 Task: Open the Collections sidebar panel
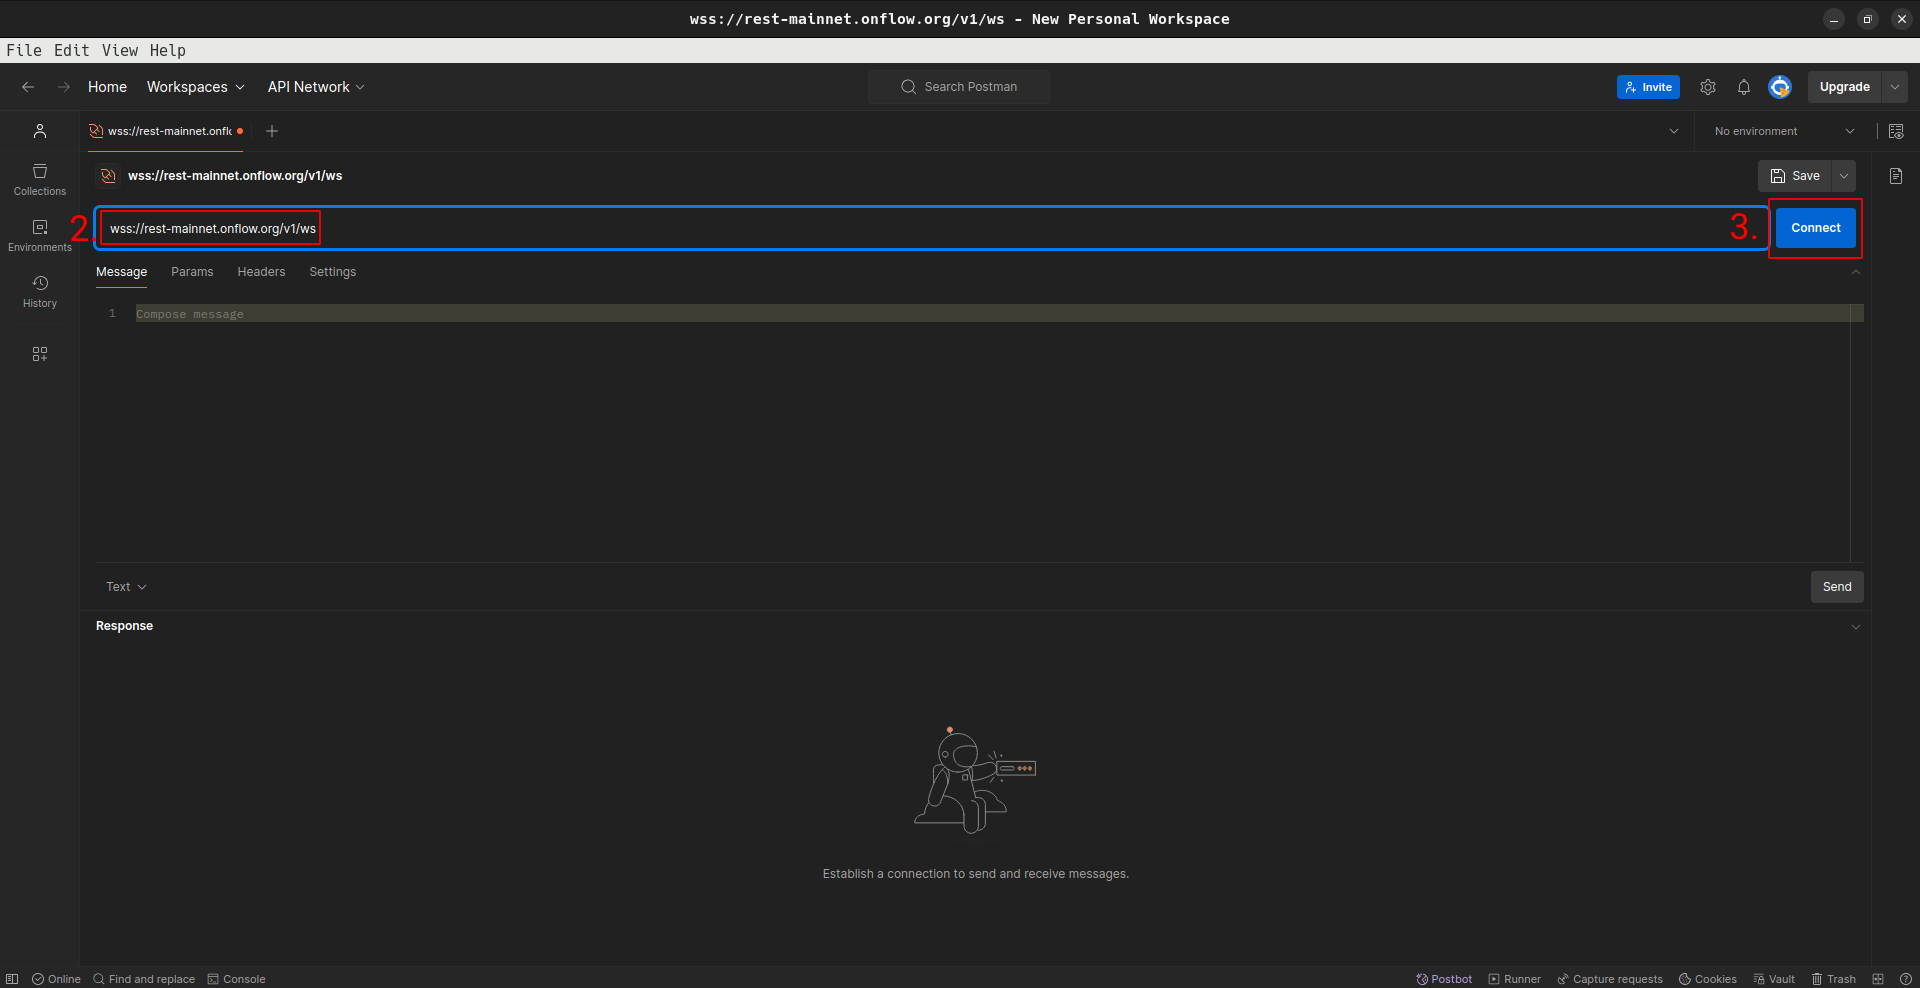tap(40, 179)
